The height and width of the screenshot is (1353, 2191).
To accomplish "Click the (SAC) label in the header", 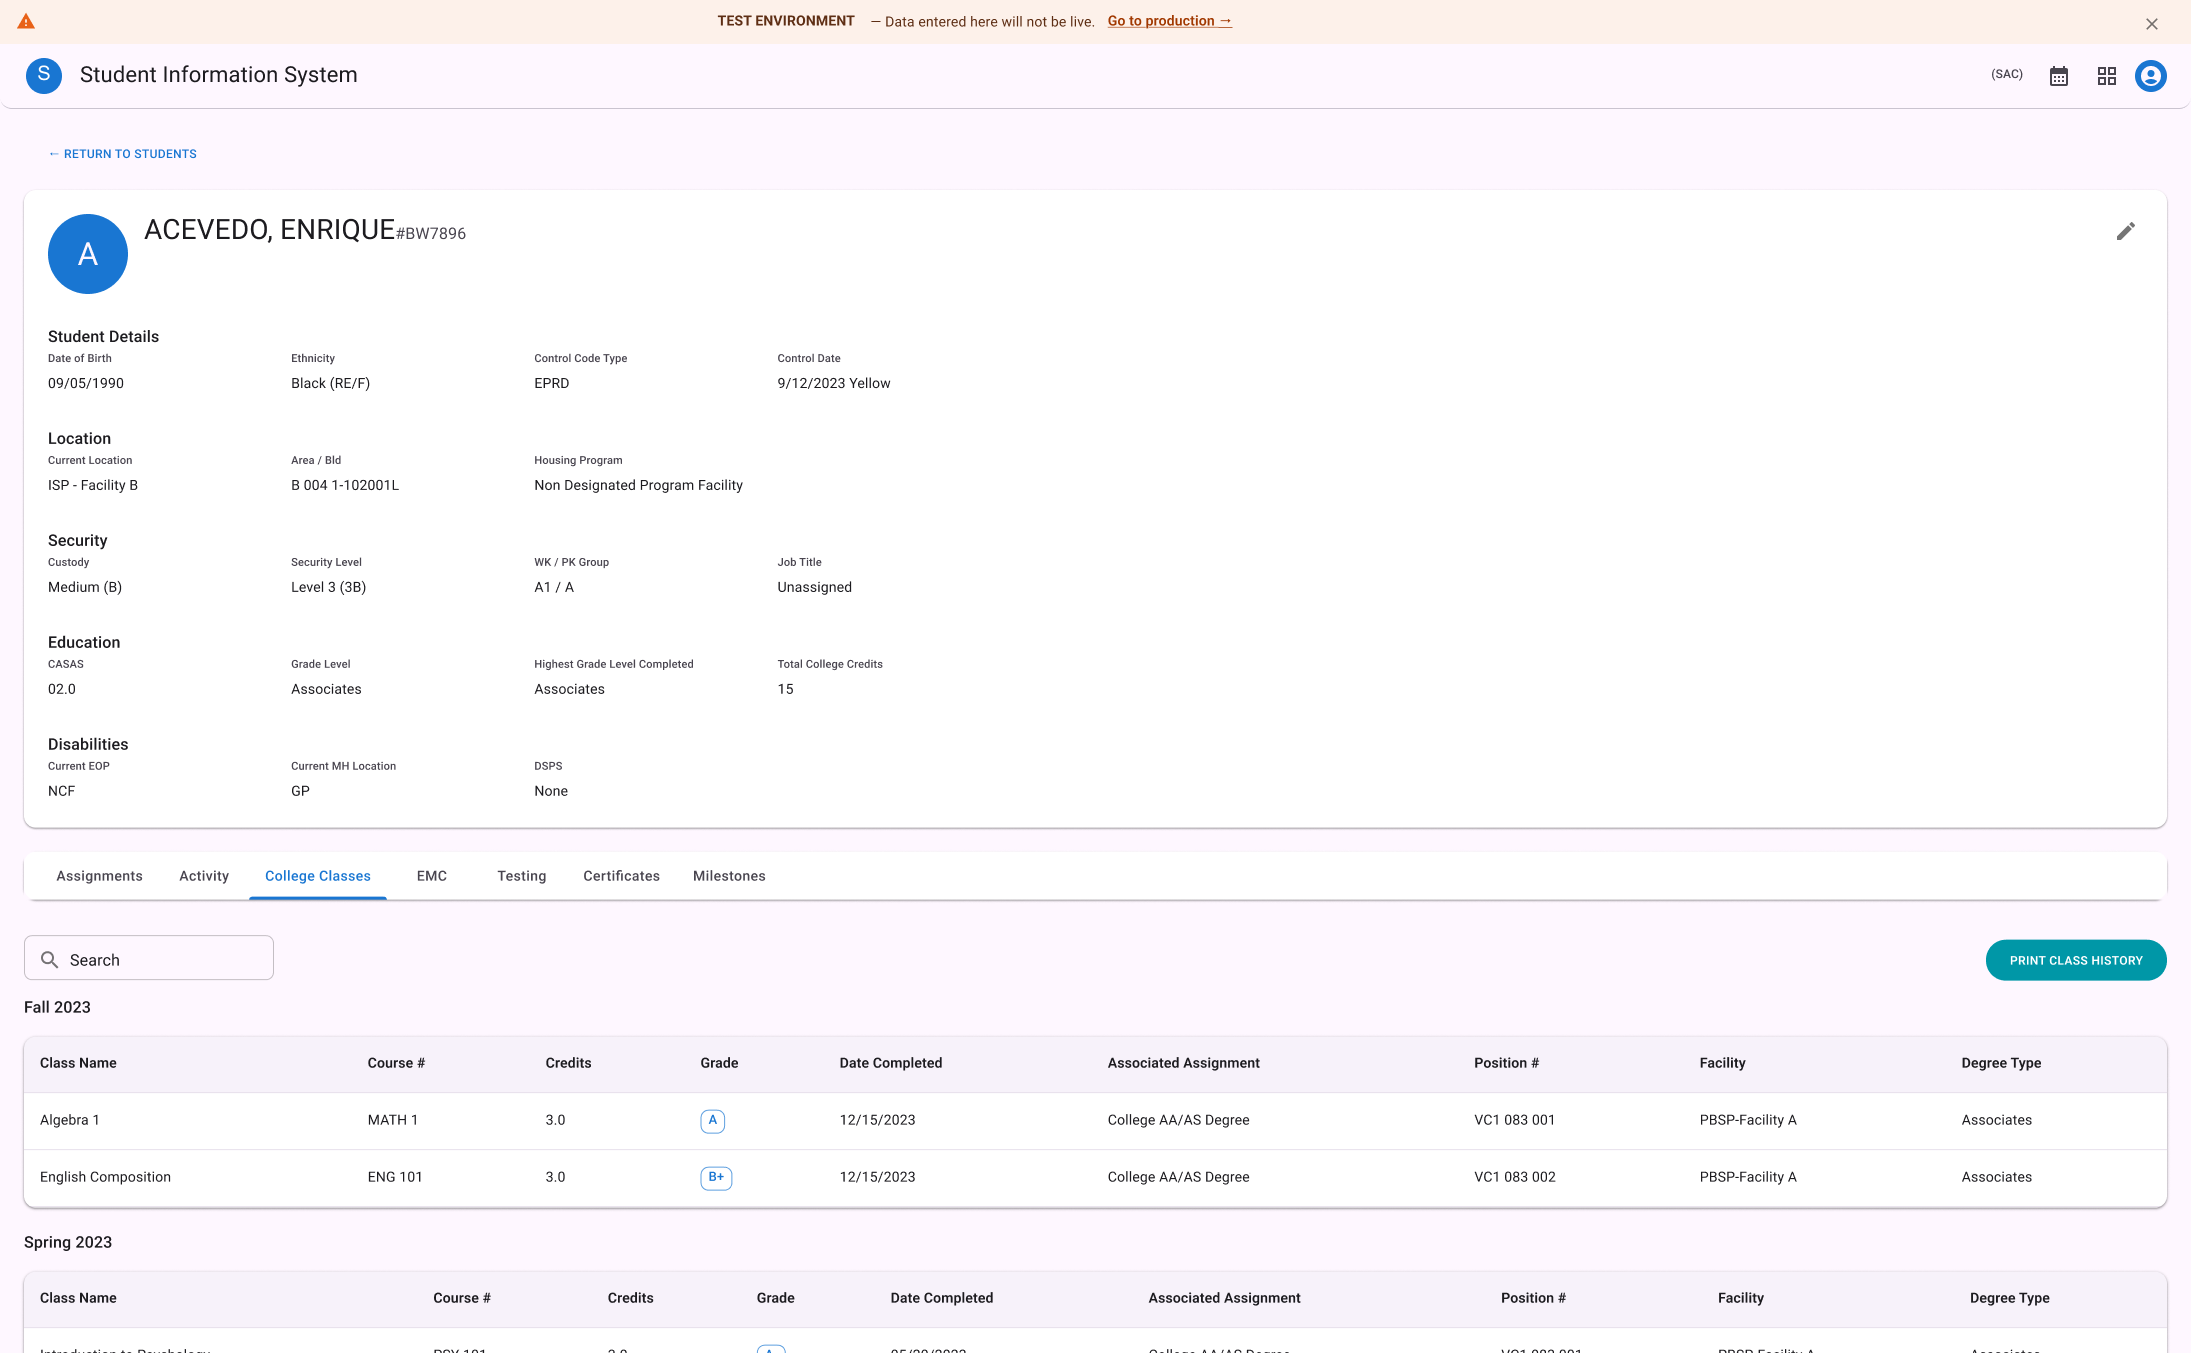I will click(x=2006, y=75).
